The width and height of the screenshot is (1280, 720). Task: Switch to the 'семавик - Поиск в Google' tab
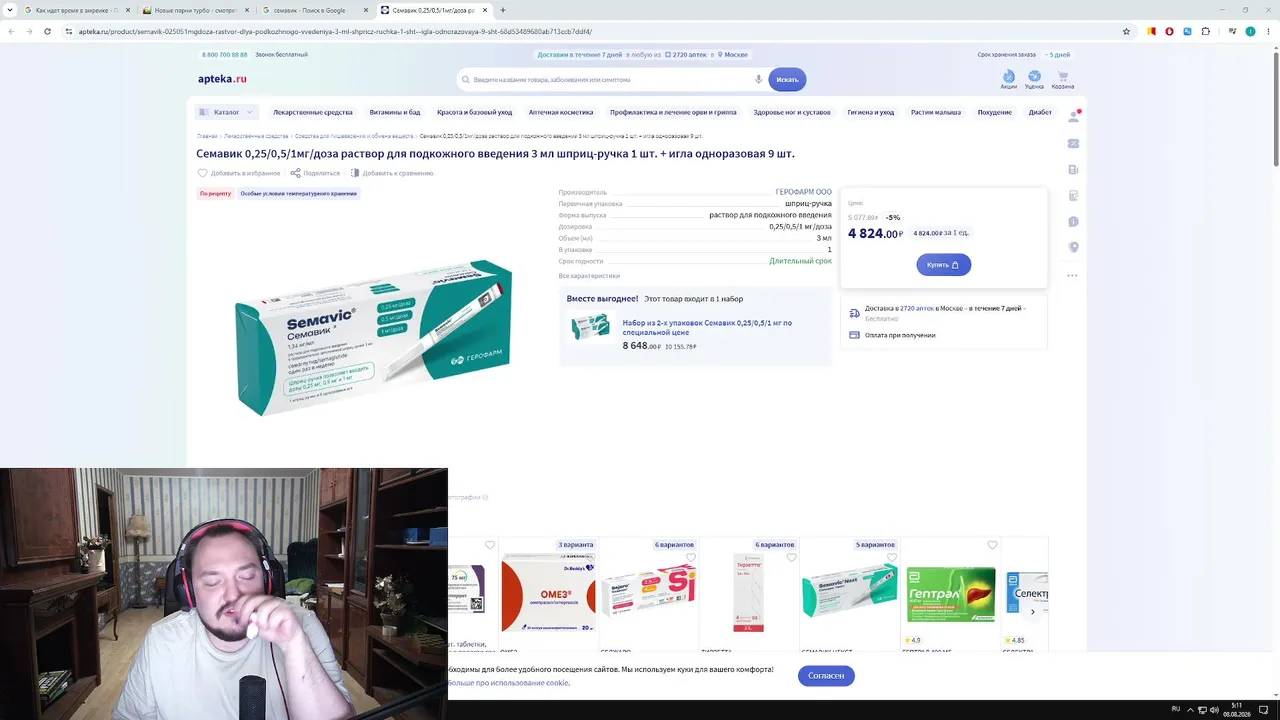(314, 10)
